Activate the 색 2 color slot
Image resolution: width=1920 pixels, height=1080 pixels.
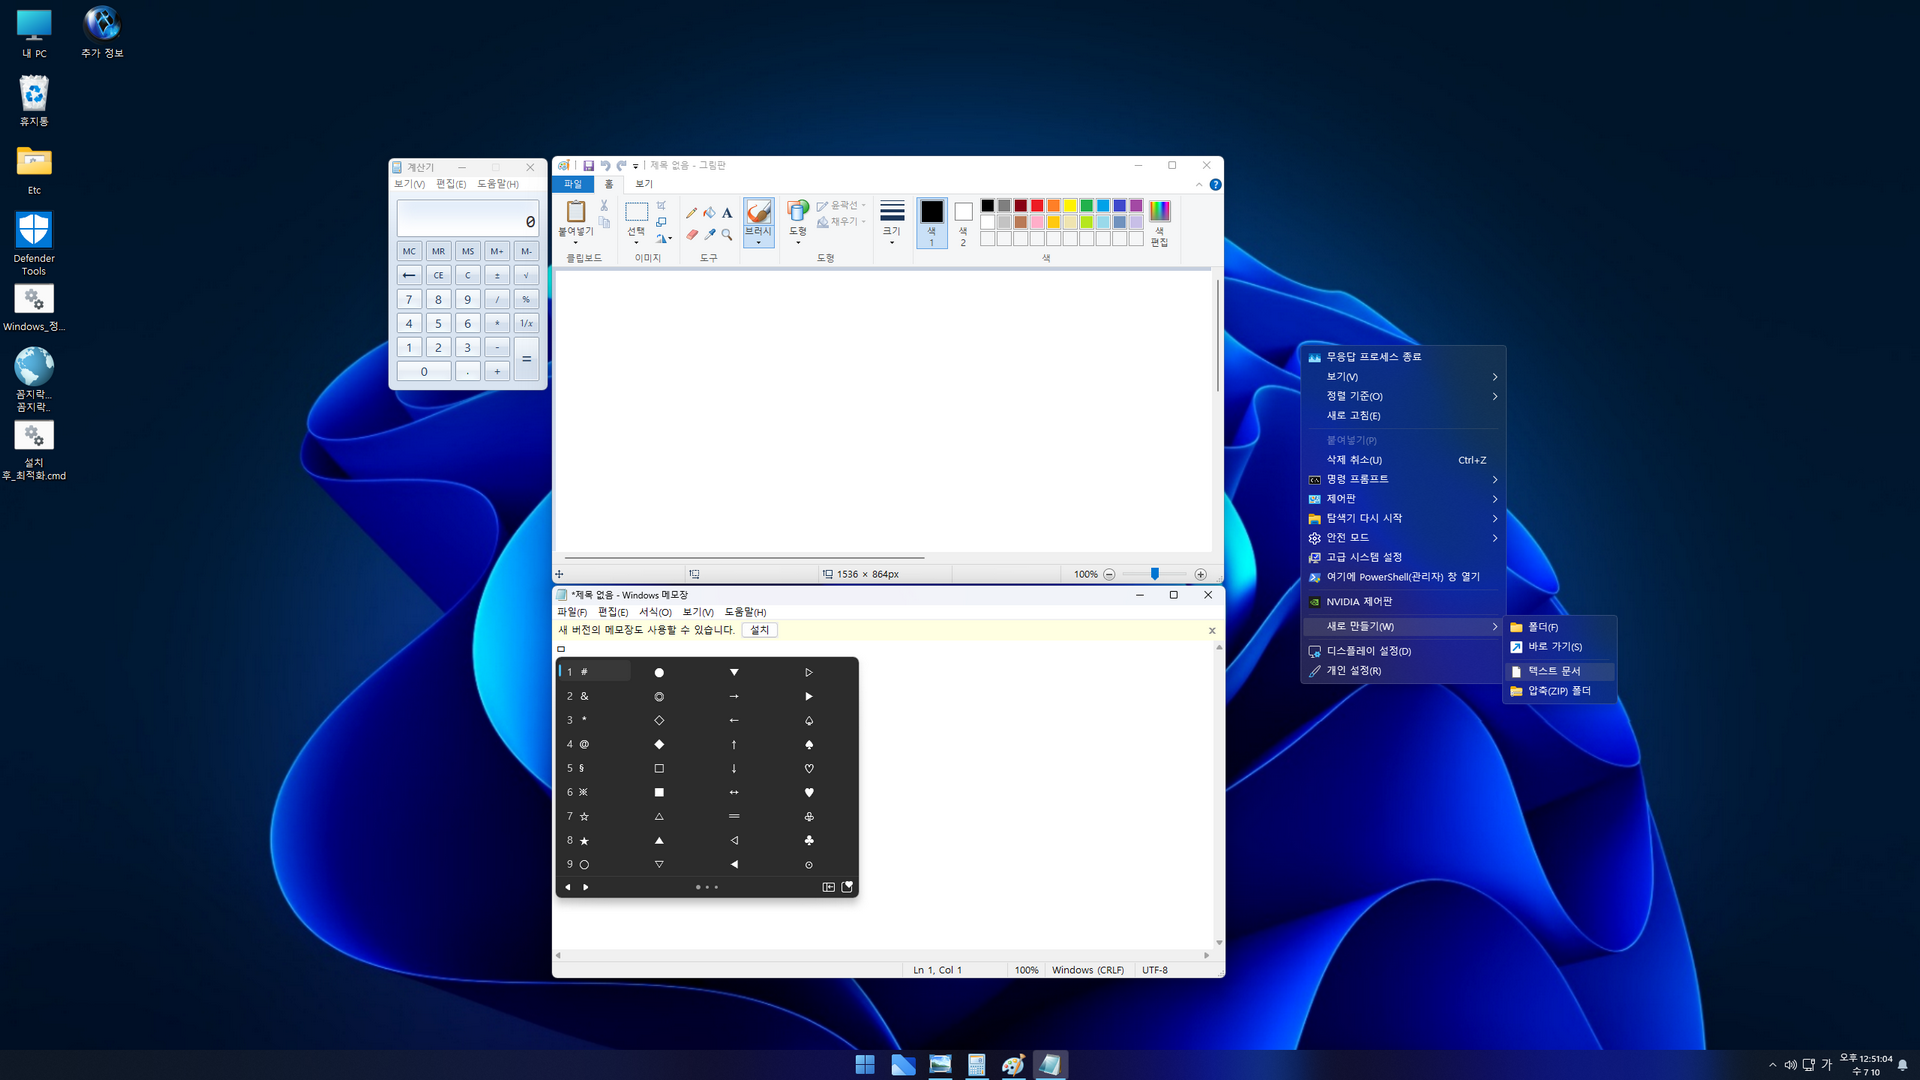(x=963, y=222)
